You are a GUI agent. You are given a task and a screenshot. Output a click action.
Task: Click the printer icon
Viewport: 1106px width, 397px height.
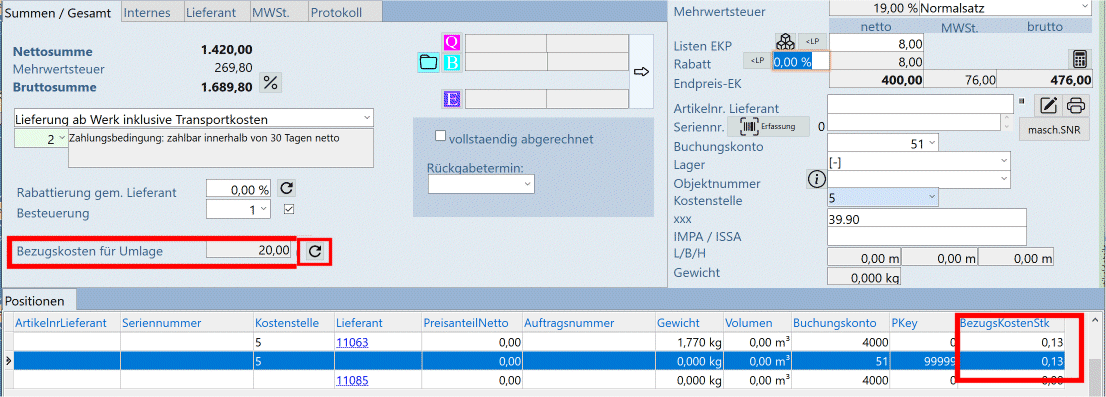pos(1076,106)
